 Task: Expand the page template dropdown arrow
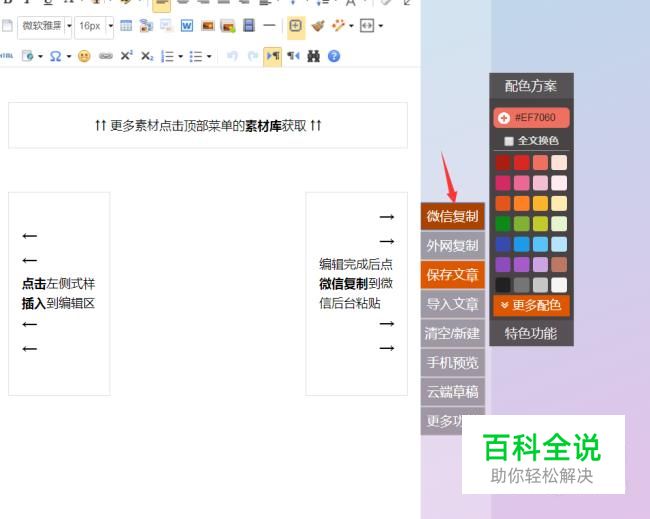click(40, 56)
